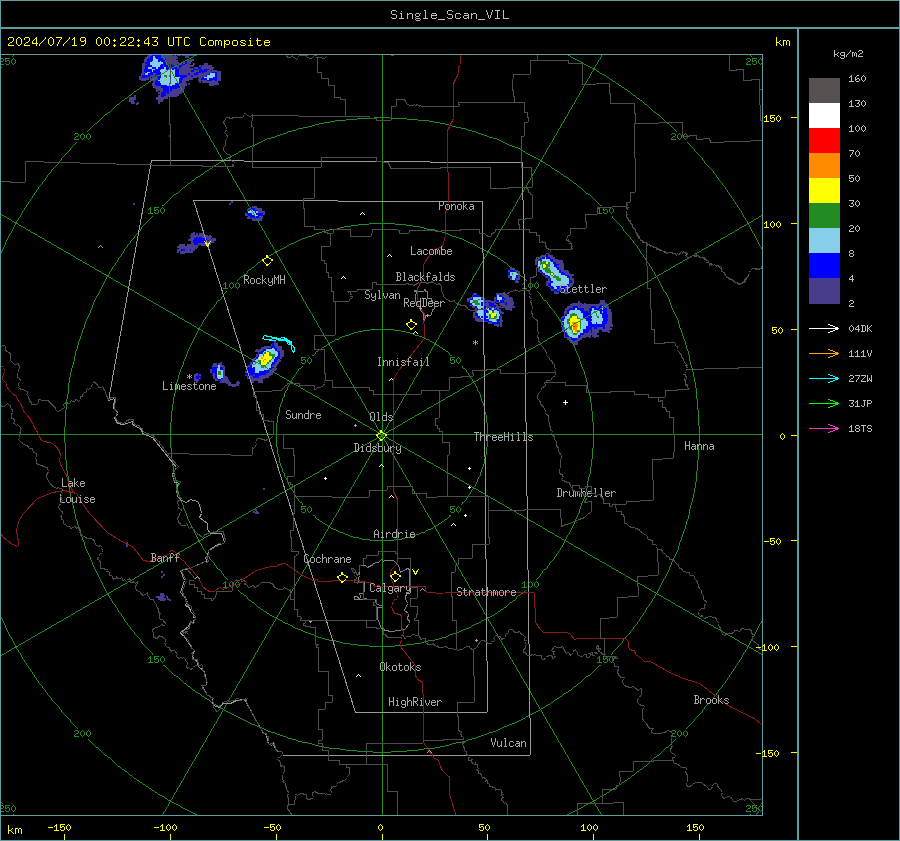Click the gray 130-160 kg/m2 color swatch
The height and width of the screenshot is (841, 900).
[x=824, y=91]
